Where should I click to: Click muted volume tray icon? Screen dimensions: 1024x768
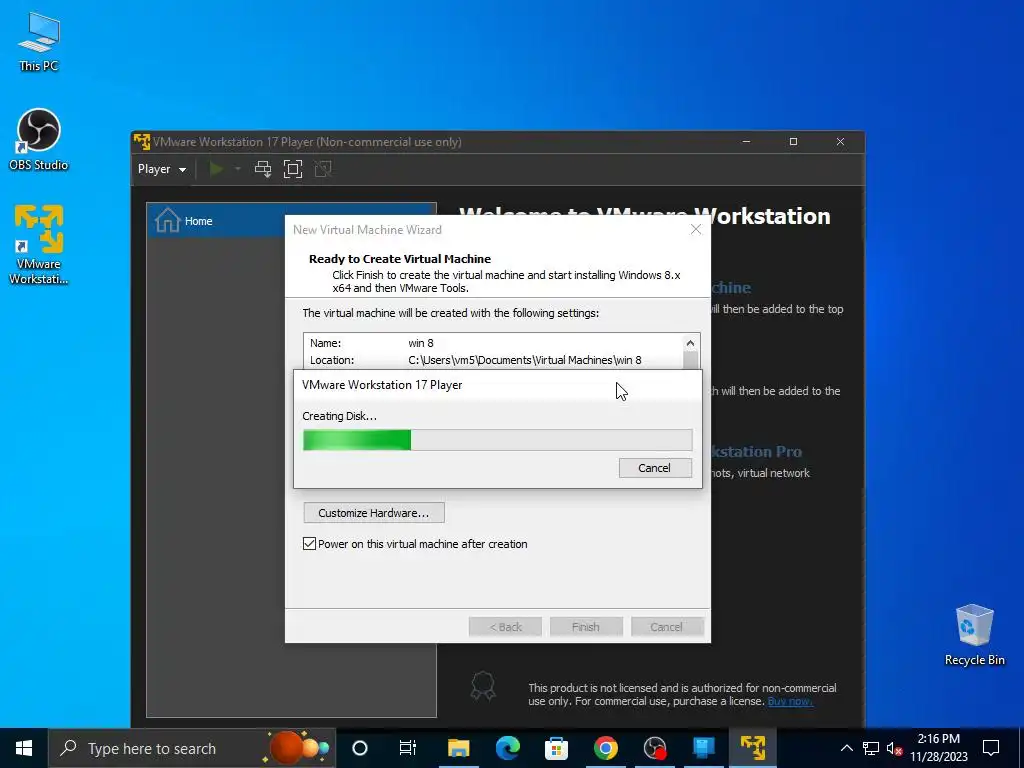coord(895,748)
